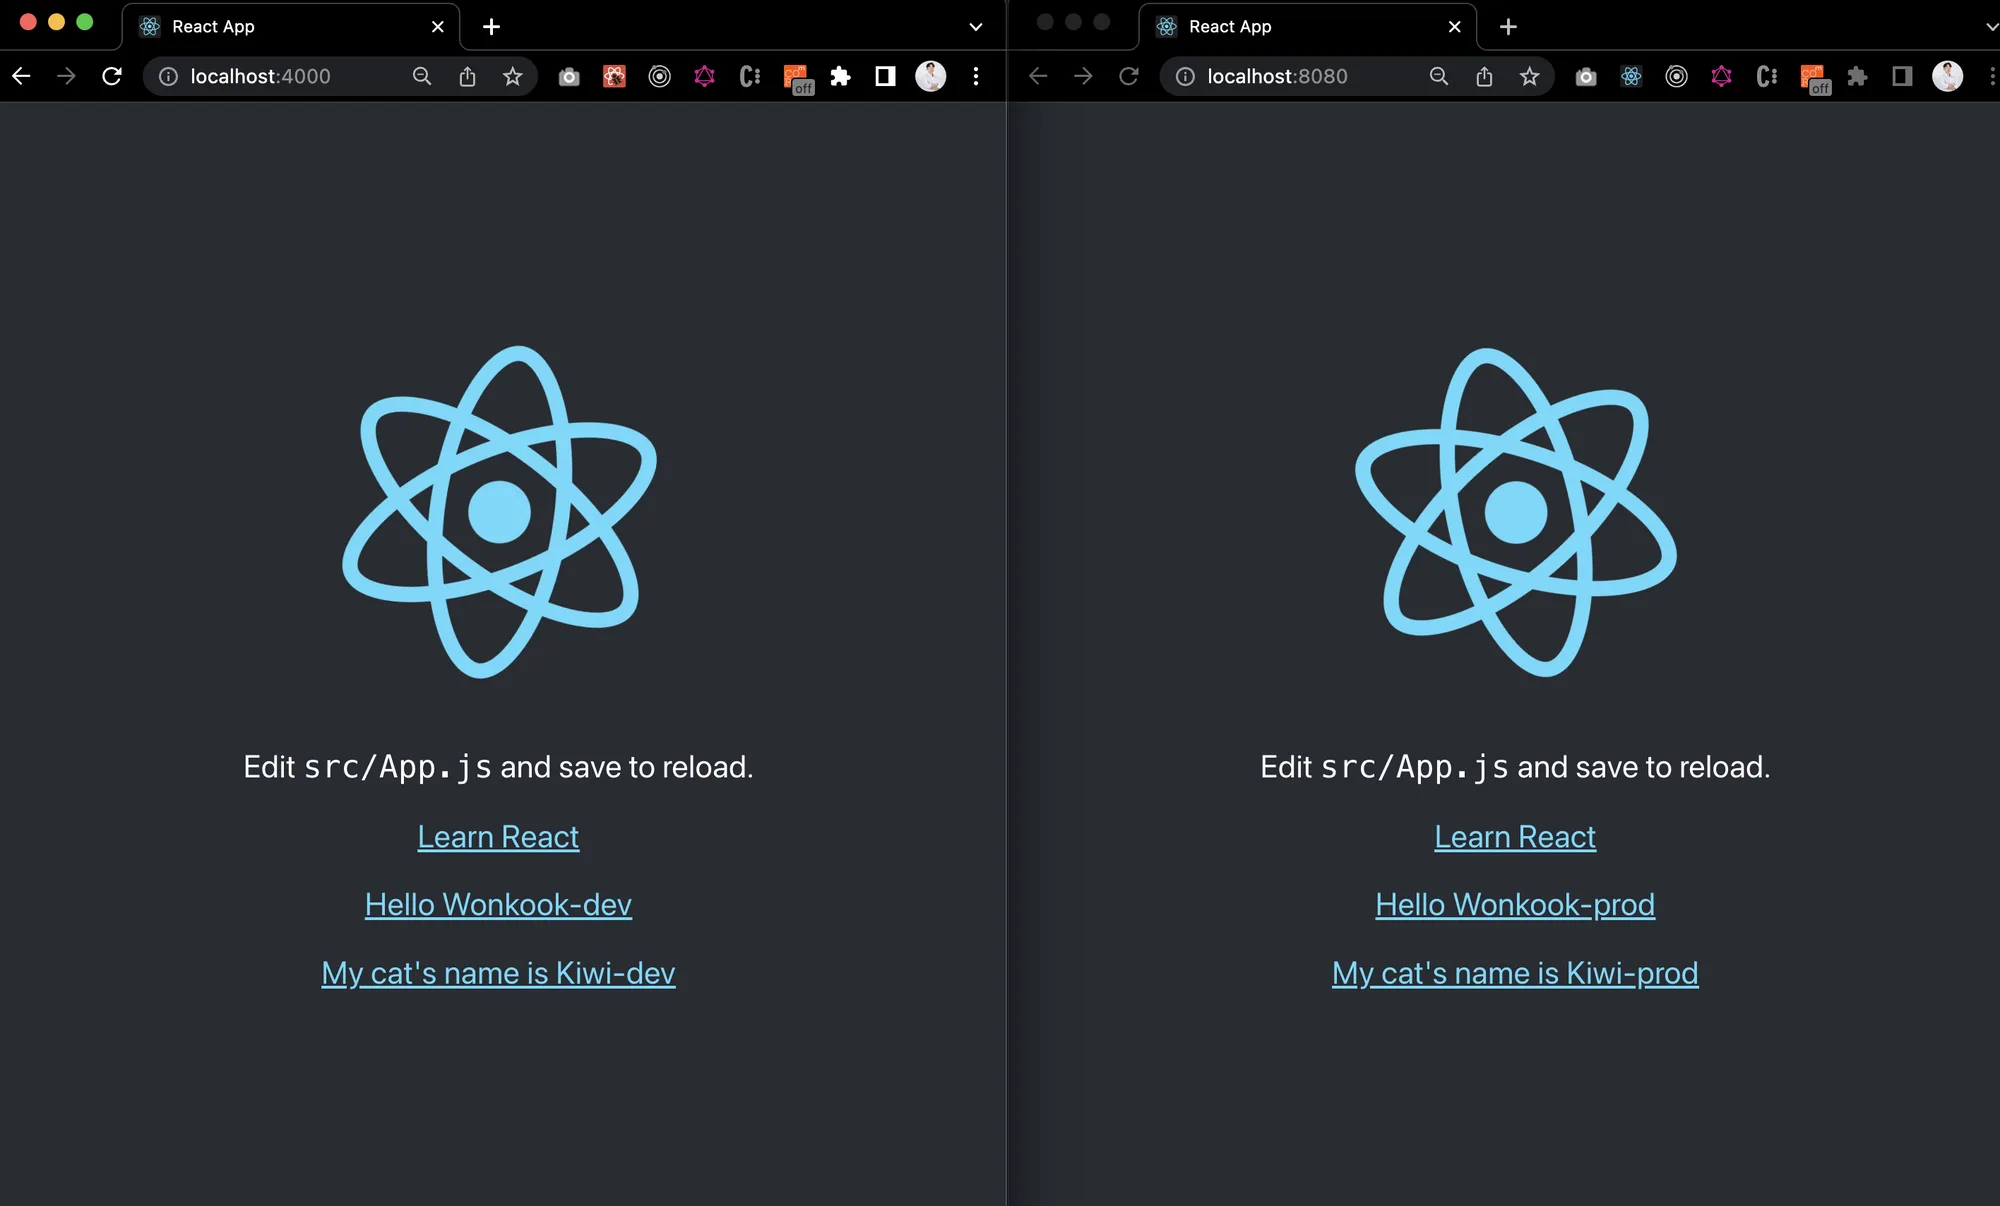Screen dimensions: 2000x1206
Task: Select the React App tab in localhost:8080 window
Action: tap(1307, 27)
